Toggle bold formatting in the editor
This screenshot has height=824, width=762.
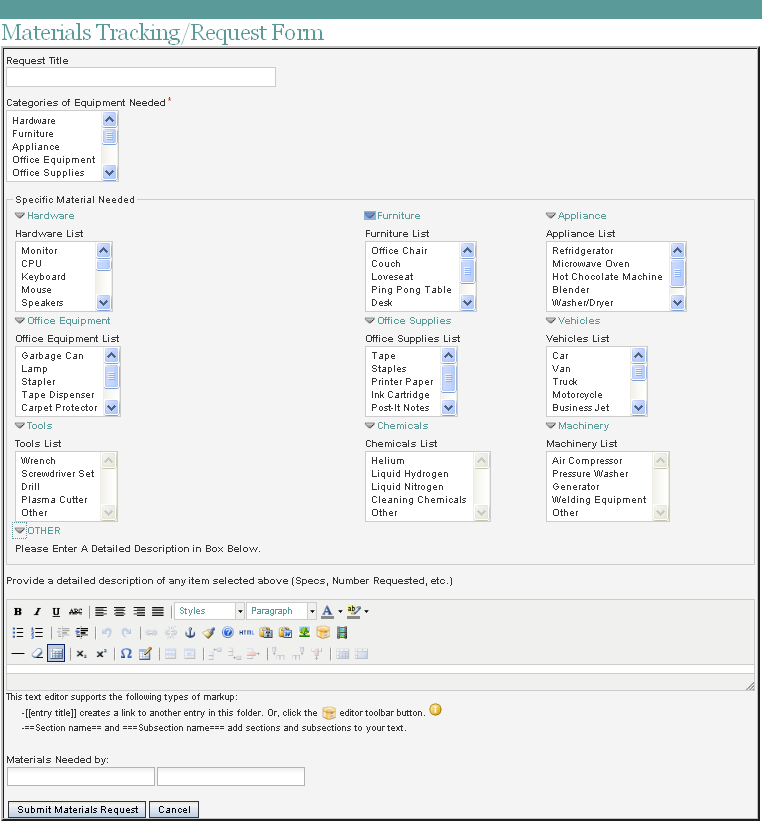(18, 611)
